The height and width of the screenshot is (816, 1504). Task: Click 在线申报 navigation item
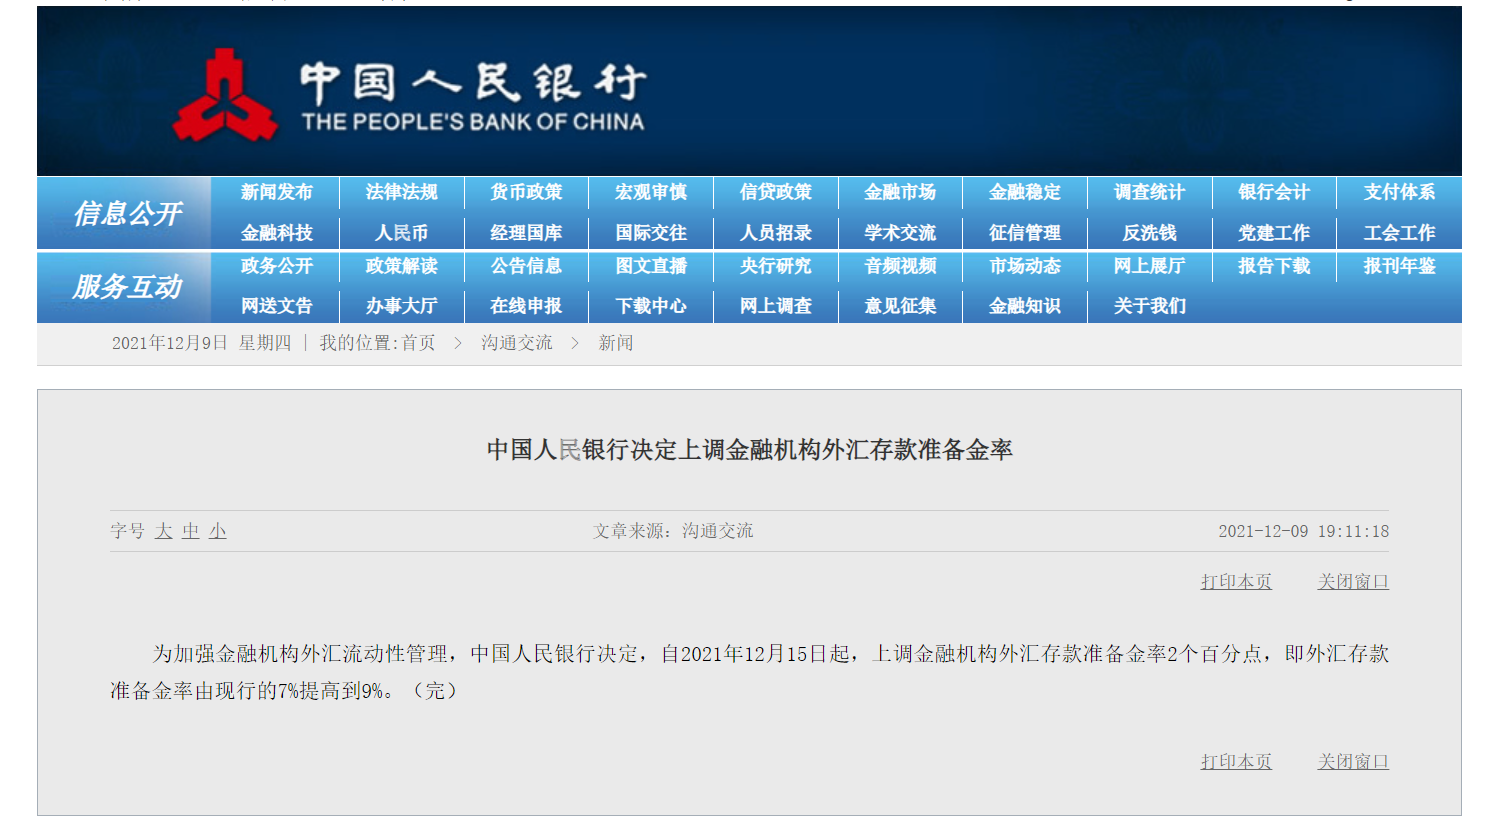click(526, 306)
